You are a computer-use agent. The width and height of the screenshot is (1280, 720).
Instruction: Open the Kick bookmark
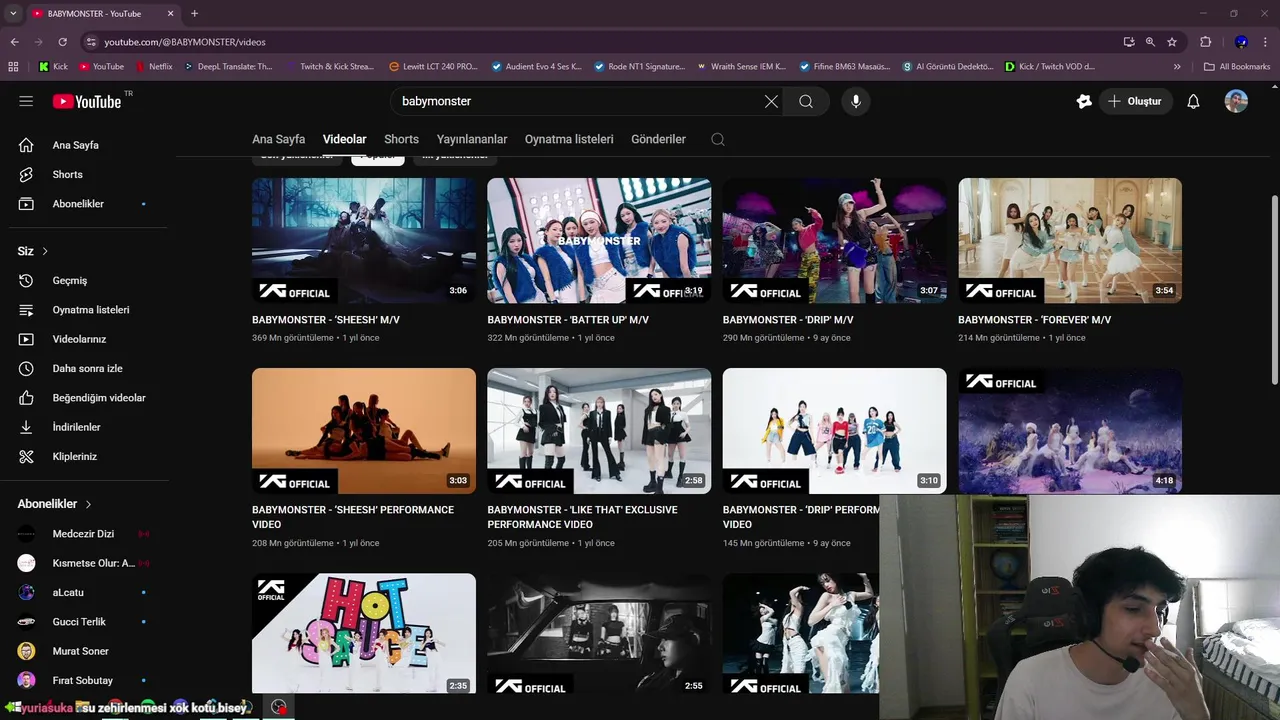click(53, 67)
